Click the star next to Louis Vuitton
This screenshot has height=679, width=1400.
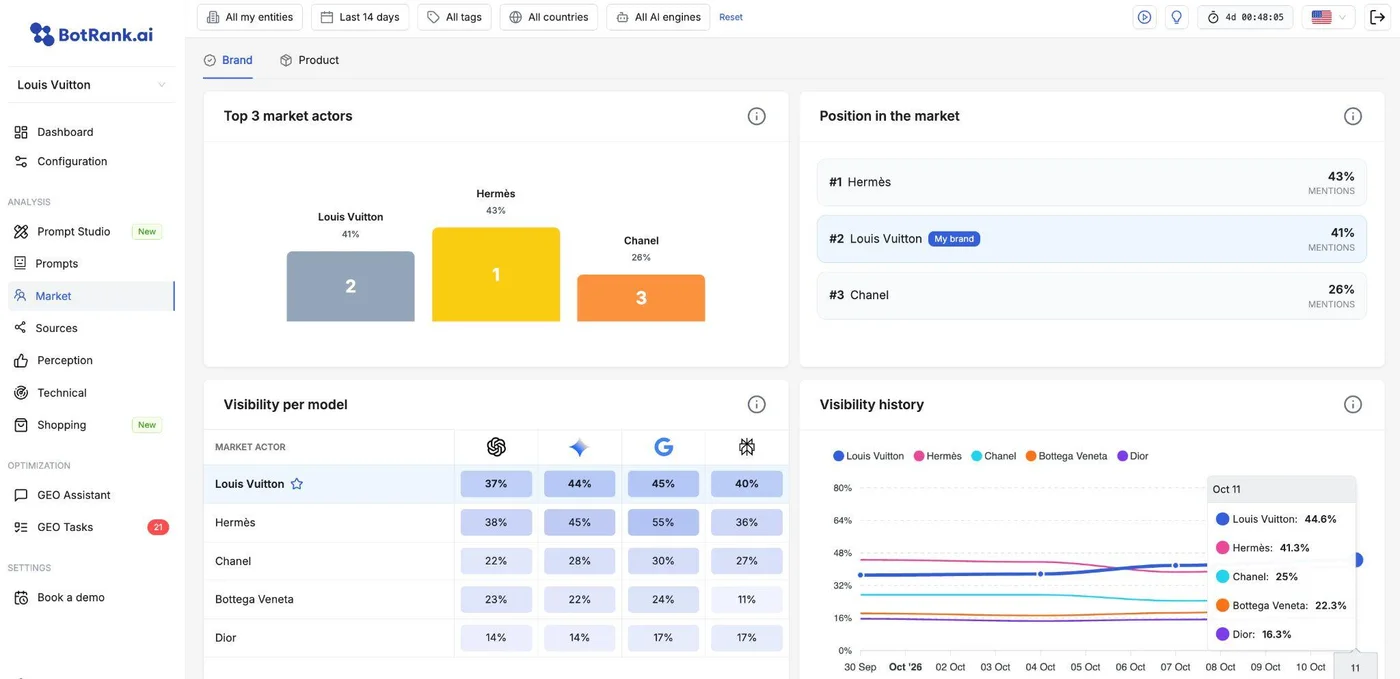(x=297, y=484)
